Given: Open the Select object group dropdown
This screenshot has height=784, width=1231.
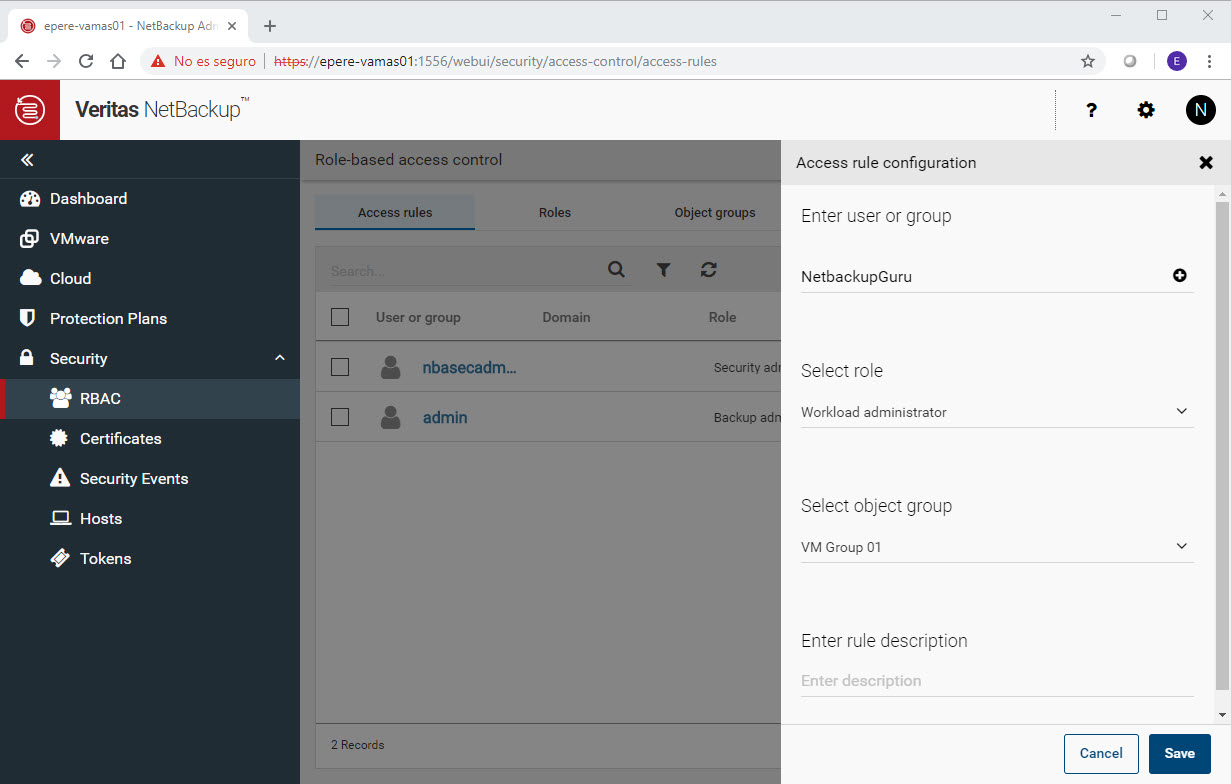Looking at the screenshot, I should [997, 547].
